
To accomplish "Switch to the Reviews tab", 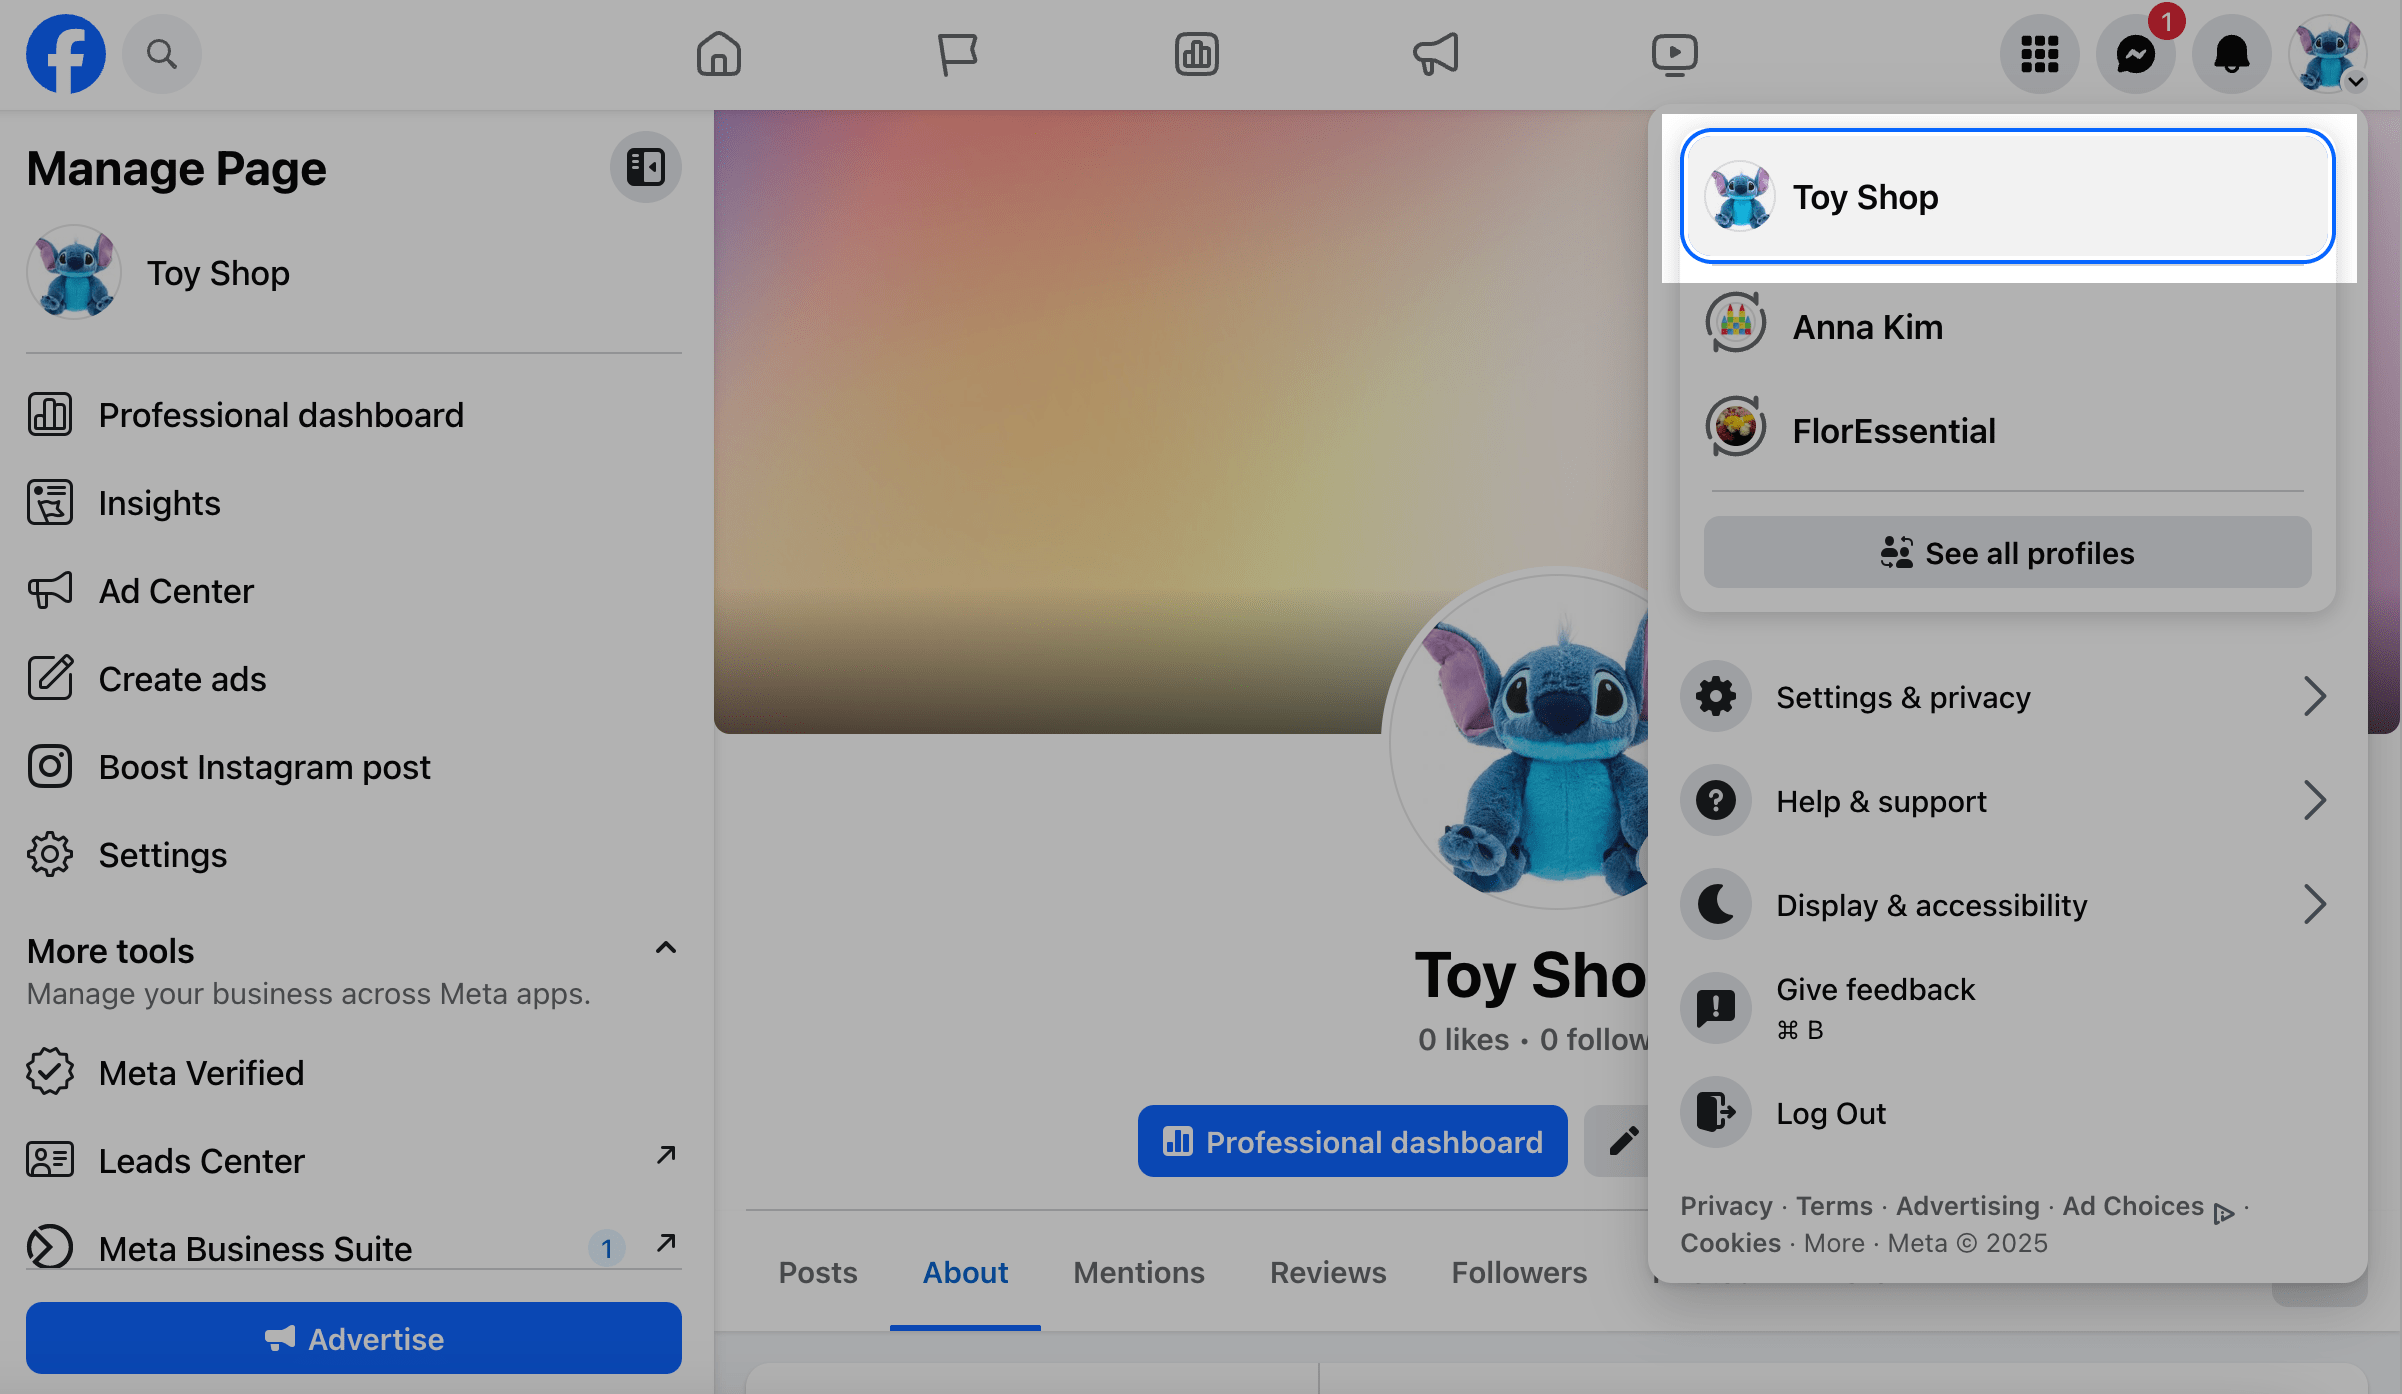I will [1327, 1272].
